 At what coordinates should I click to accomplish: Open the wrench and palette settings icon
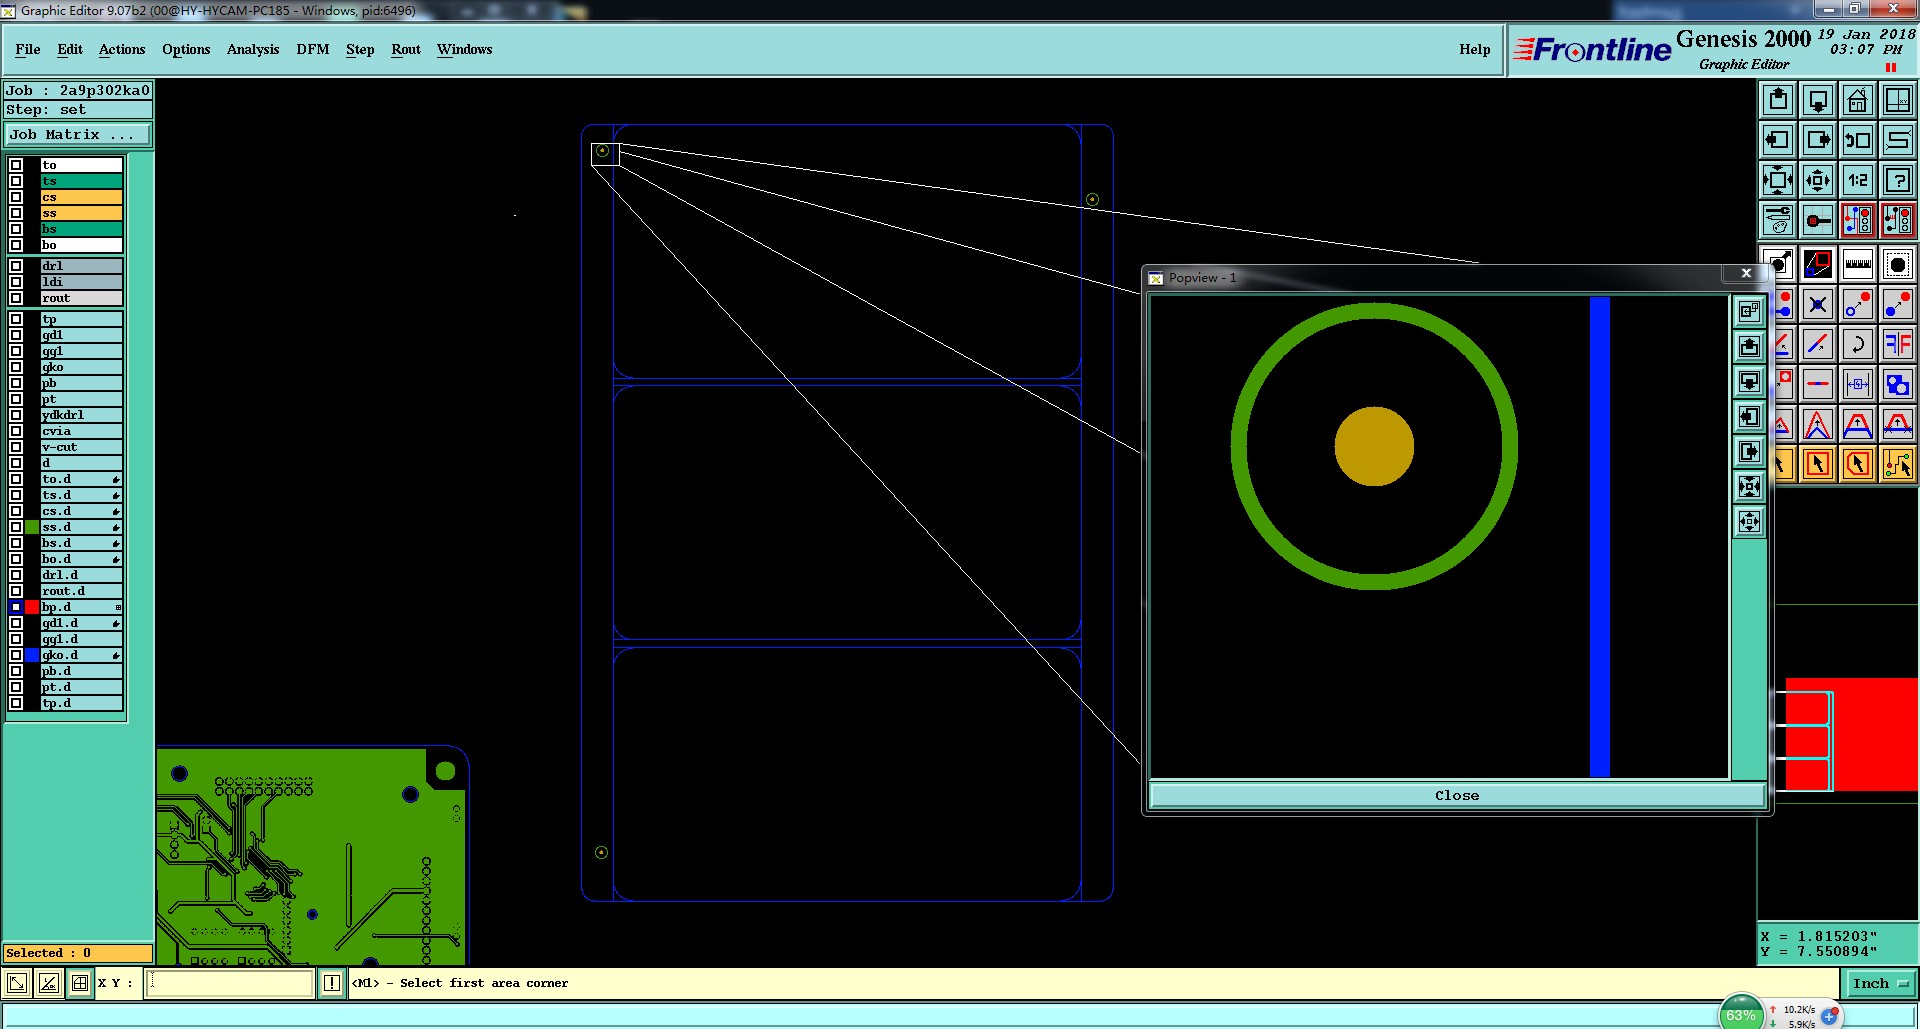coord(1778,220)
